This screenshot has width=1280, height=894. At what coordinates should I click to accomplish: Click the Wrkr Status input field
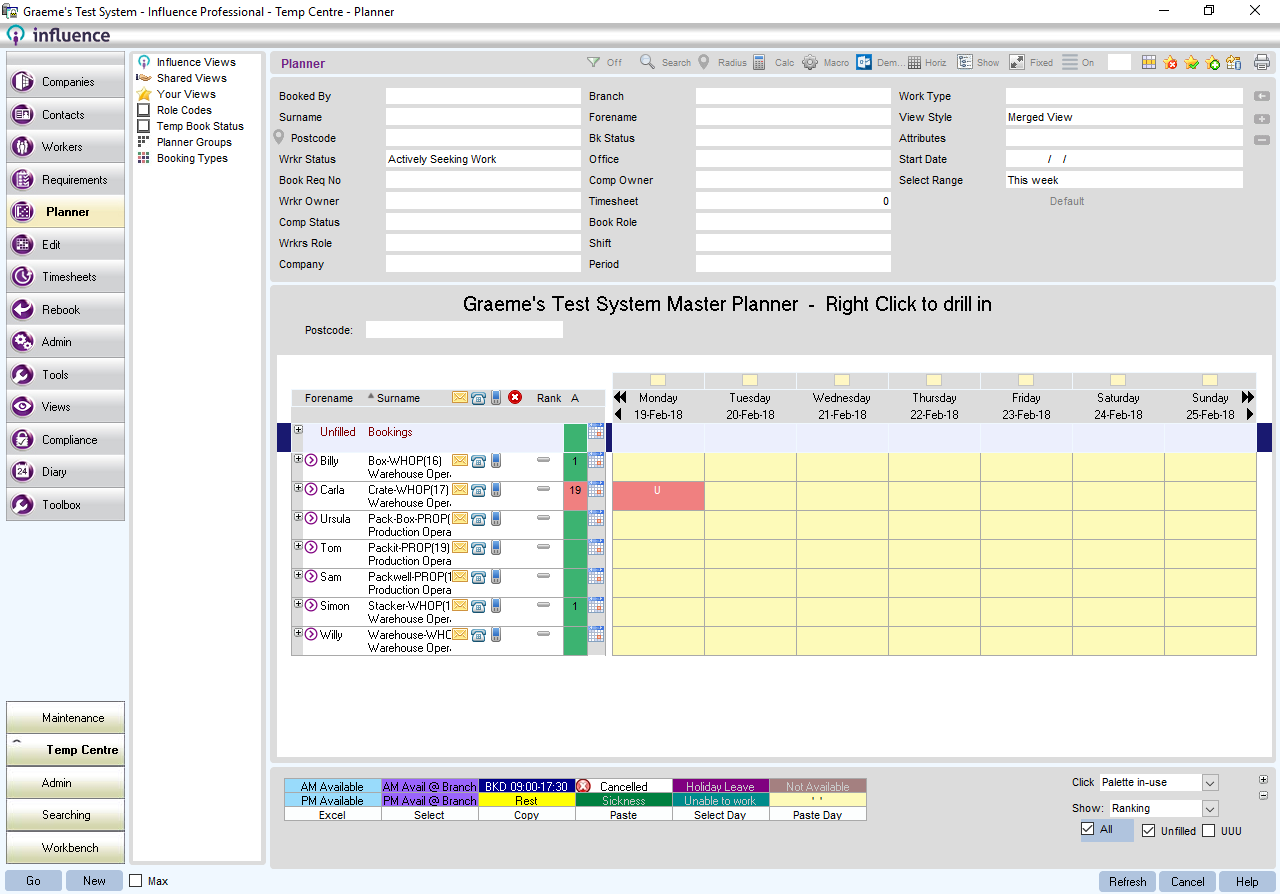(x=482, y=159)
